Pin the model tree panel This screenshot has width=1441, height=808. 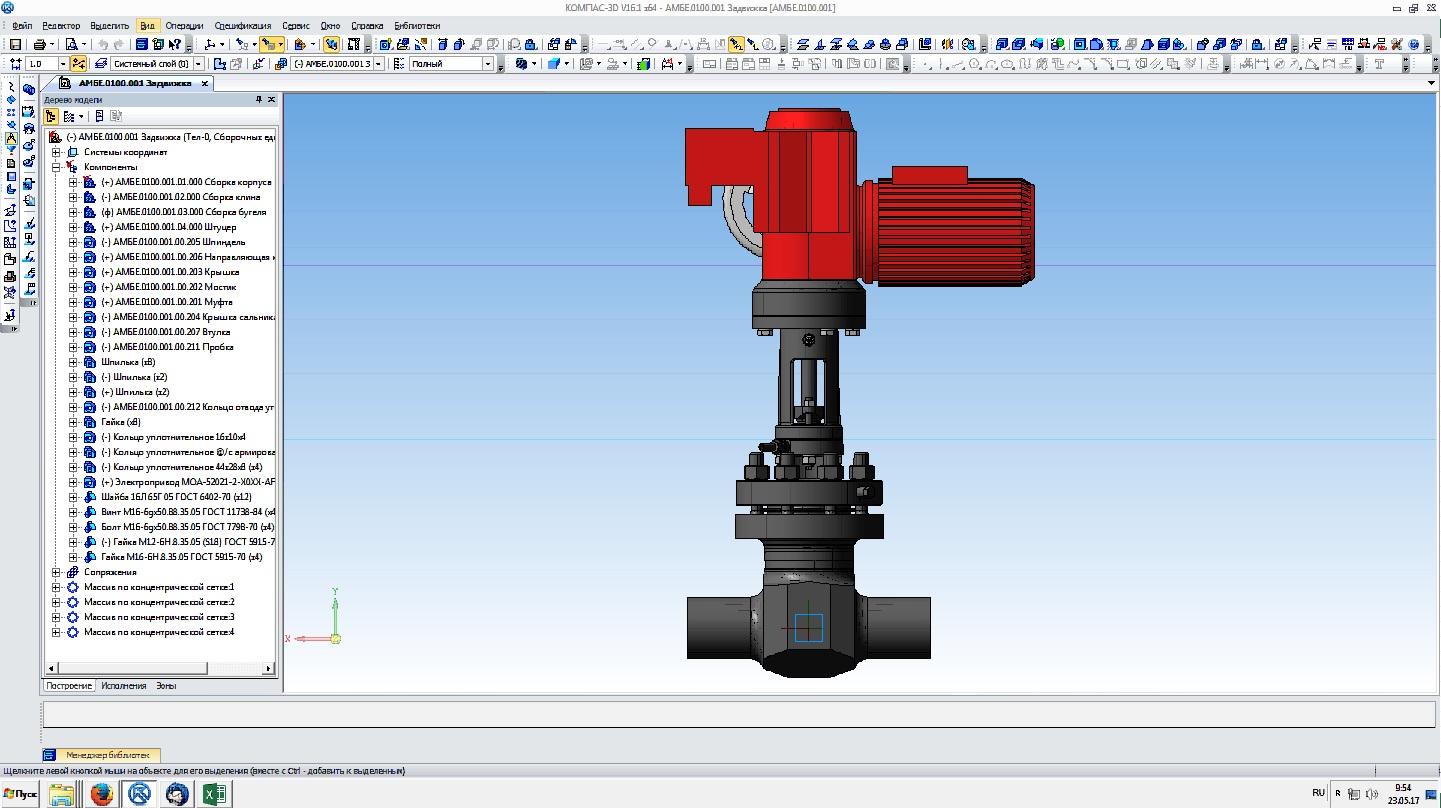(258, 100)
